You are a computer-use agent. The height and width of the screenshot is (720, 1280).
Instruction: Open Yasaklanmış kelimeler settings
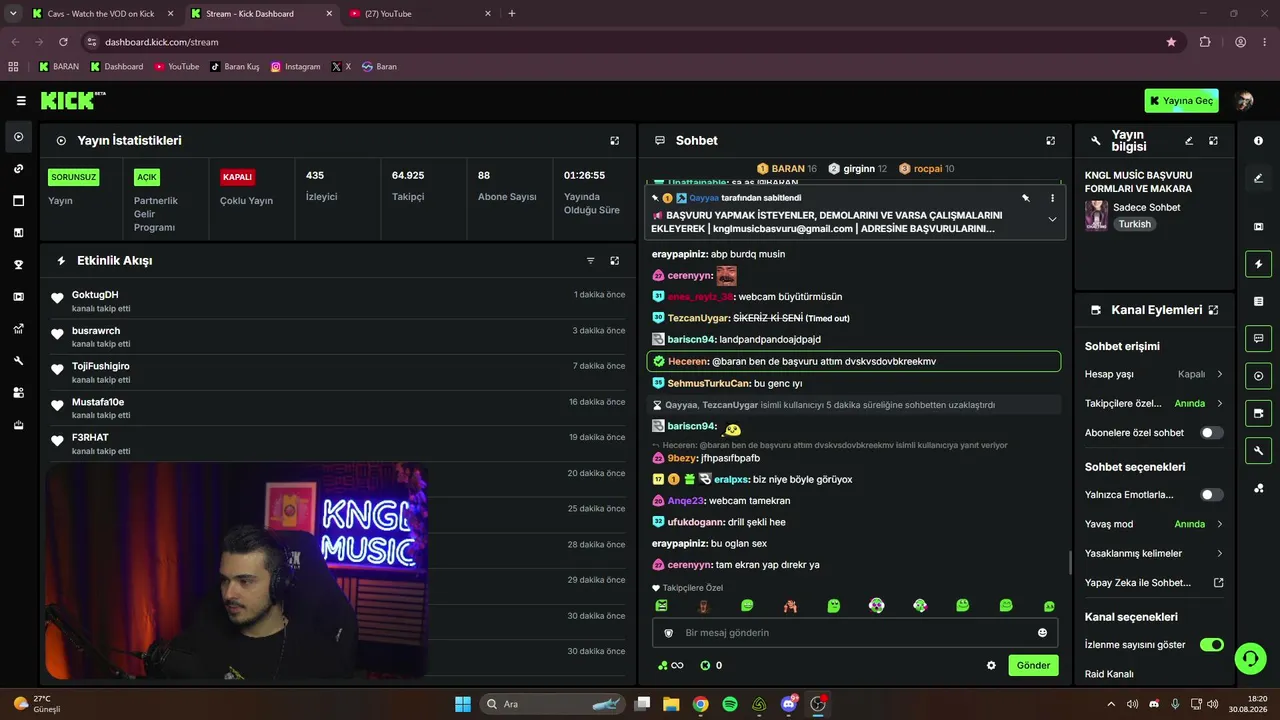pyautogui.click(x=1154, y=553)
